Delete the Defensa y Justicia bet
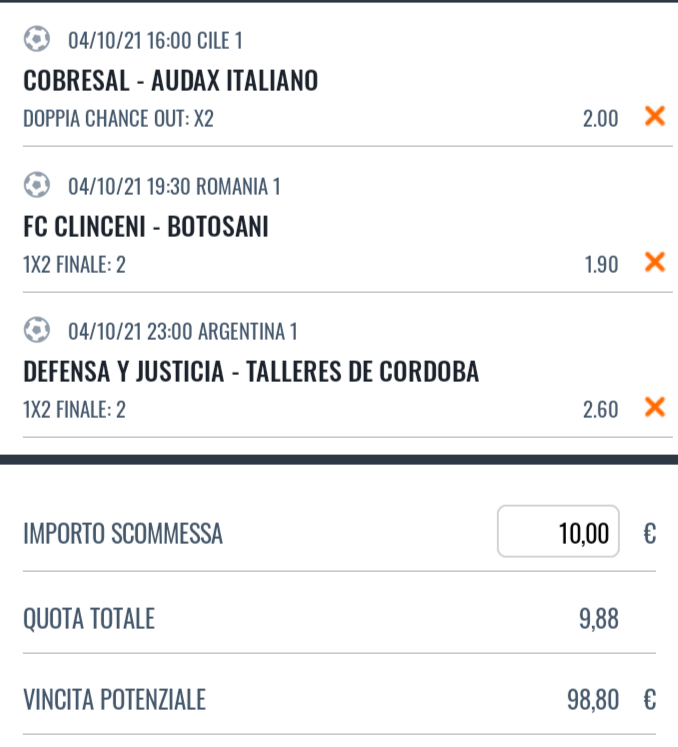Screen dimensions: 678x747 click(x=655, y=407)
